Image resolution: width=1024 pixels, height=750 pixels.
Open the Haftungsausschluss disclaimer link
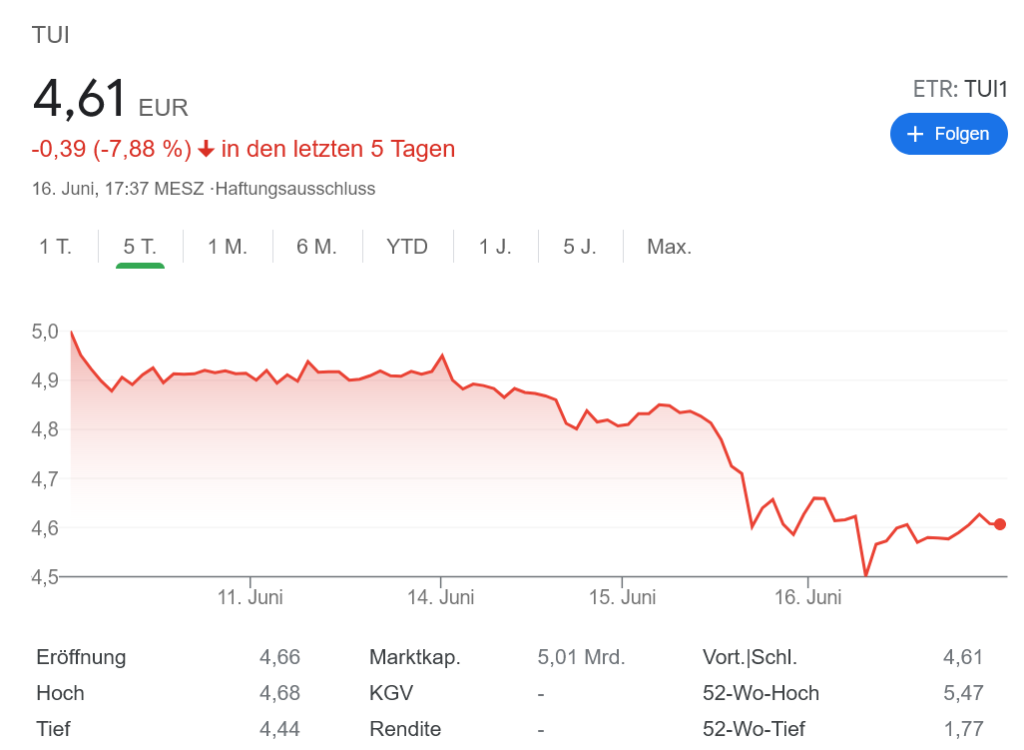coord(296,188)
